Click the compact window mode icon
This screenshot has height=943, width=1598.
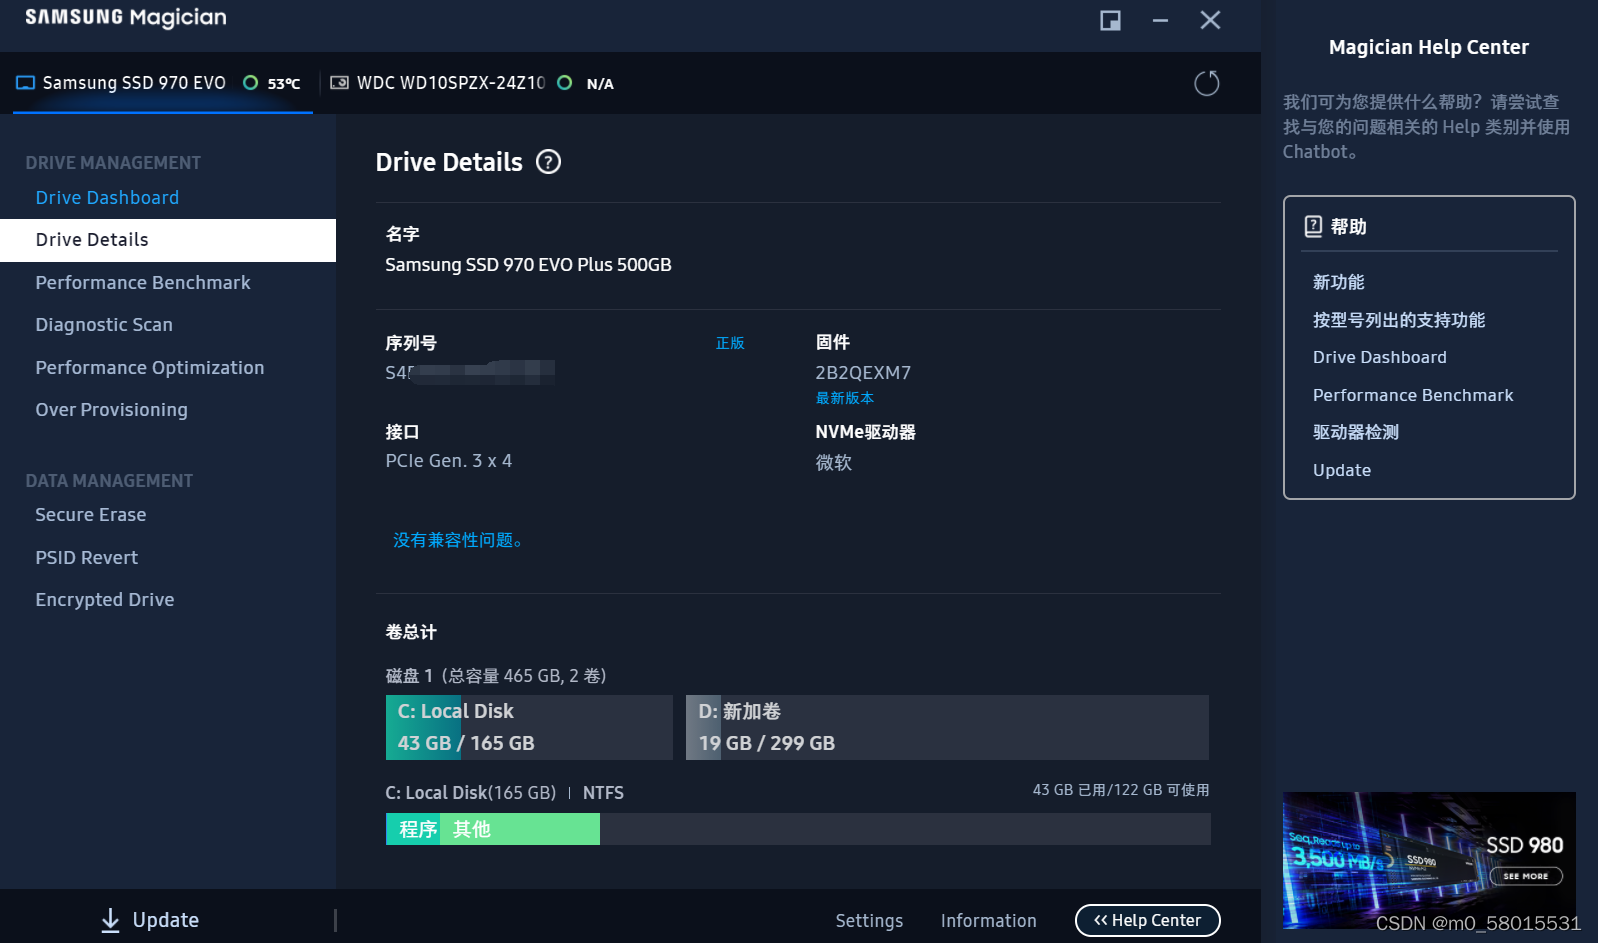pos(1110,20)
